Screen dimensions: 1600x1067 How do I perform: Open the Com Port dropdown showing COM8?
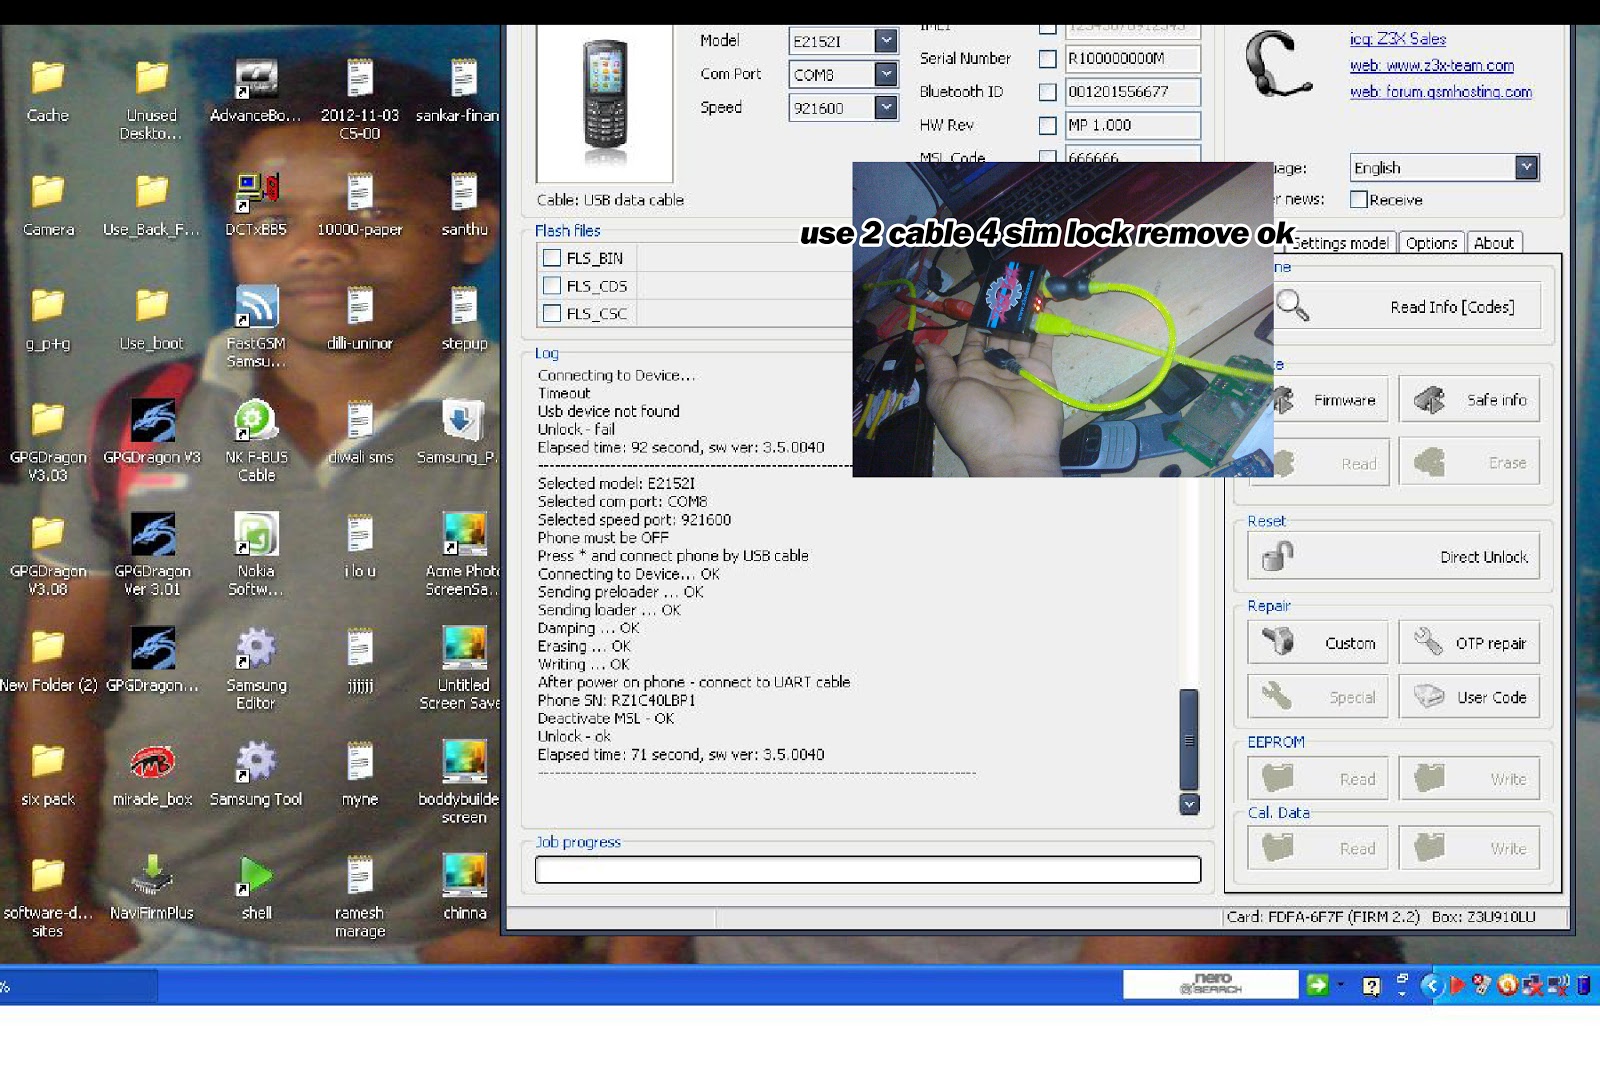[885, 74]
